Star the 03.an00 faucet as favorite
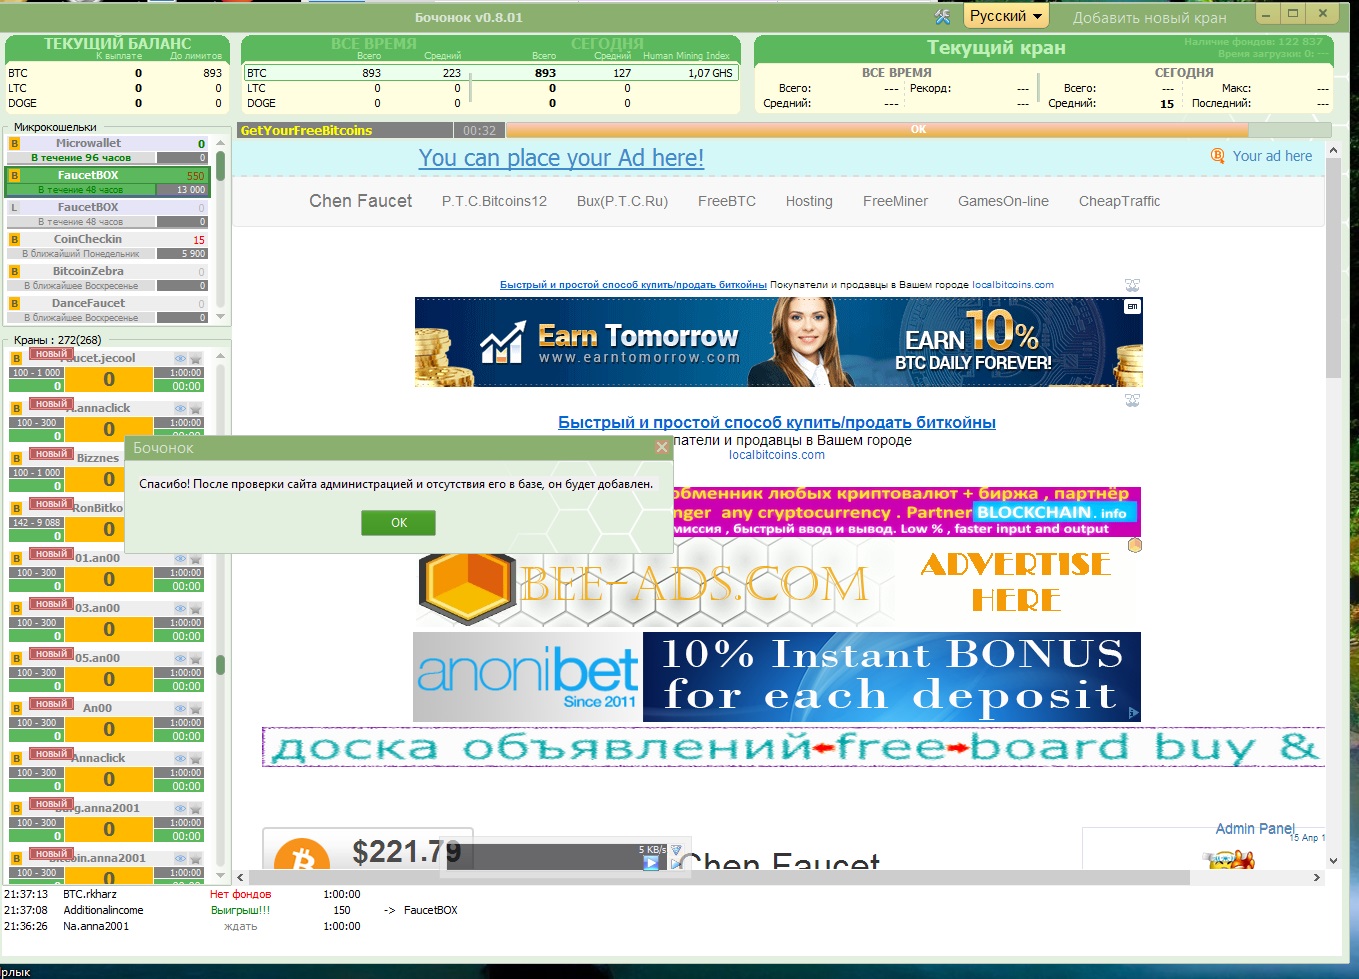 click(196, 608)
